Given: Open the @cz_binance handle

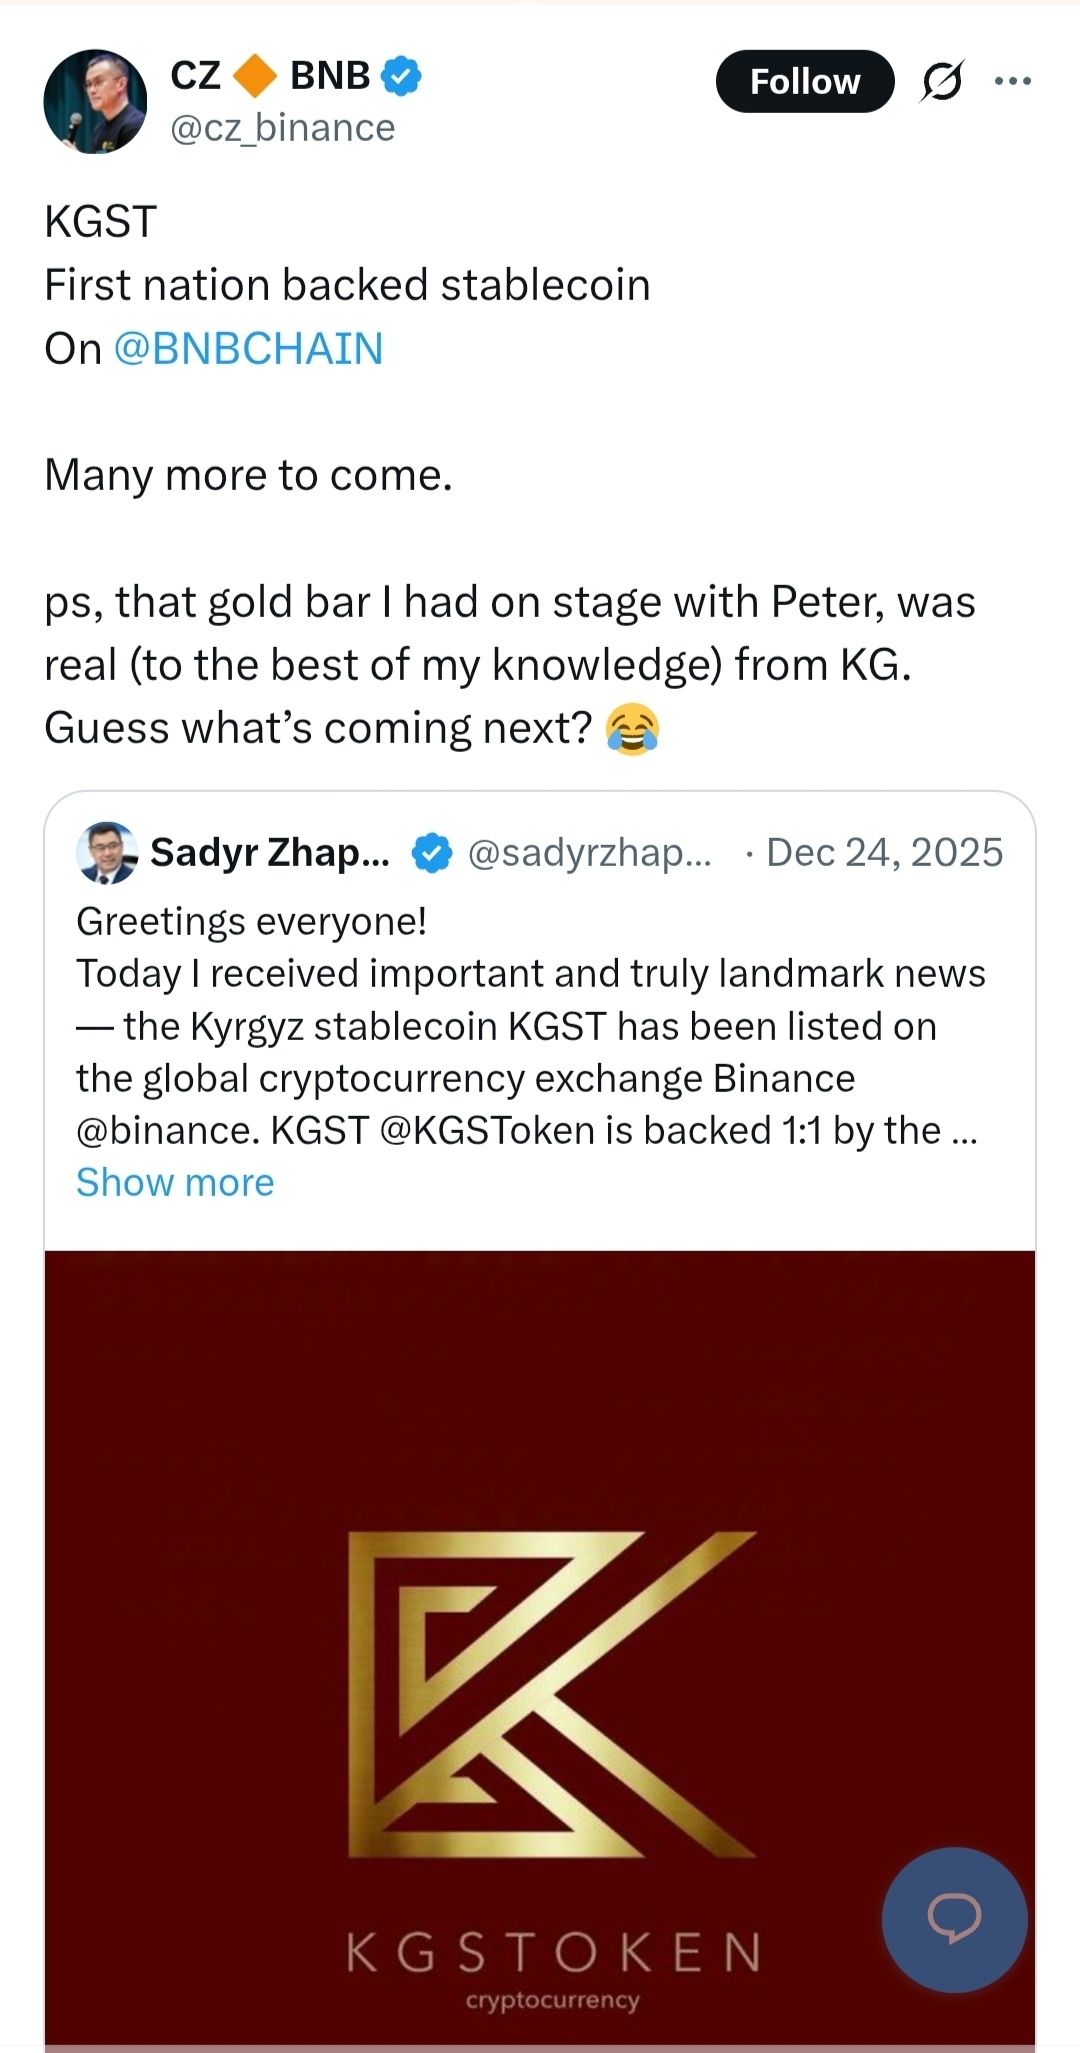Looking at the screenshot, I should (283, 128).
